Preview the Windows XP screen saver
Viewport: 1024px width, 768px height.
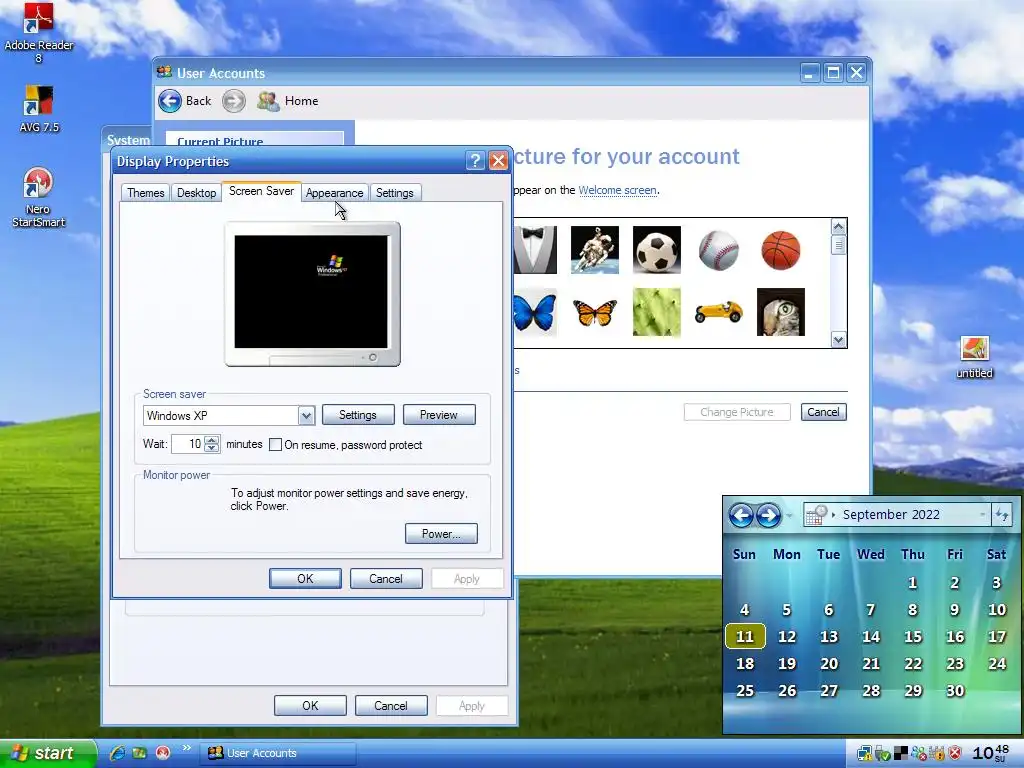click(x=439, y=415)
